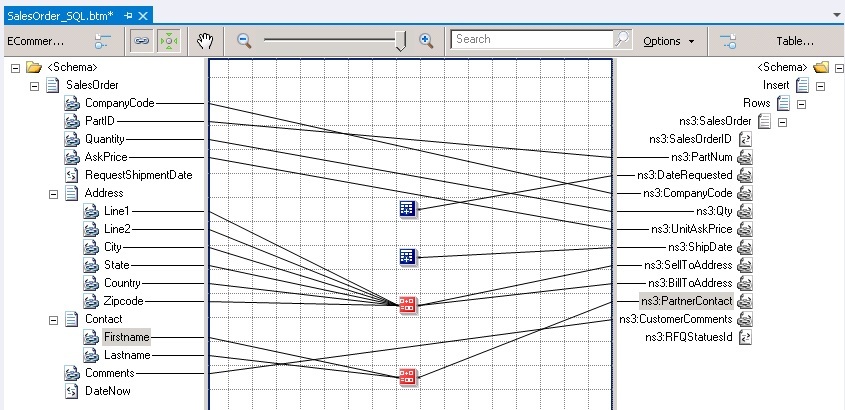This screenshot has height=410, width=845.
Task: Click the search magnifier icon
Action: click(622, 39)
